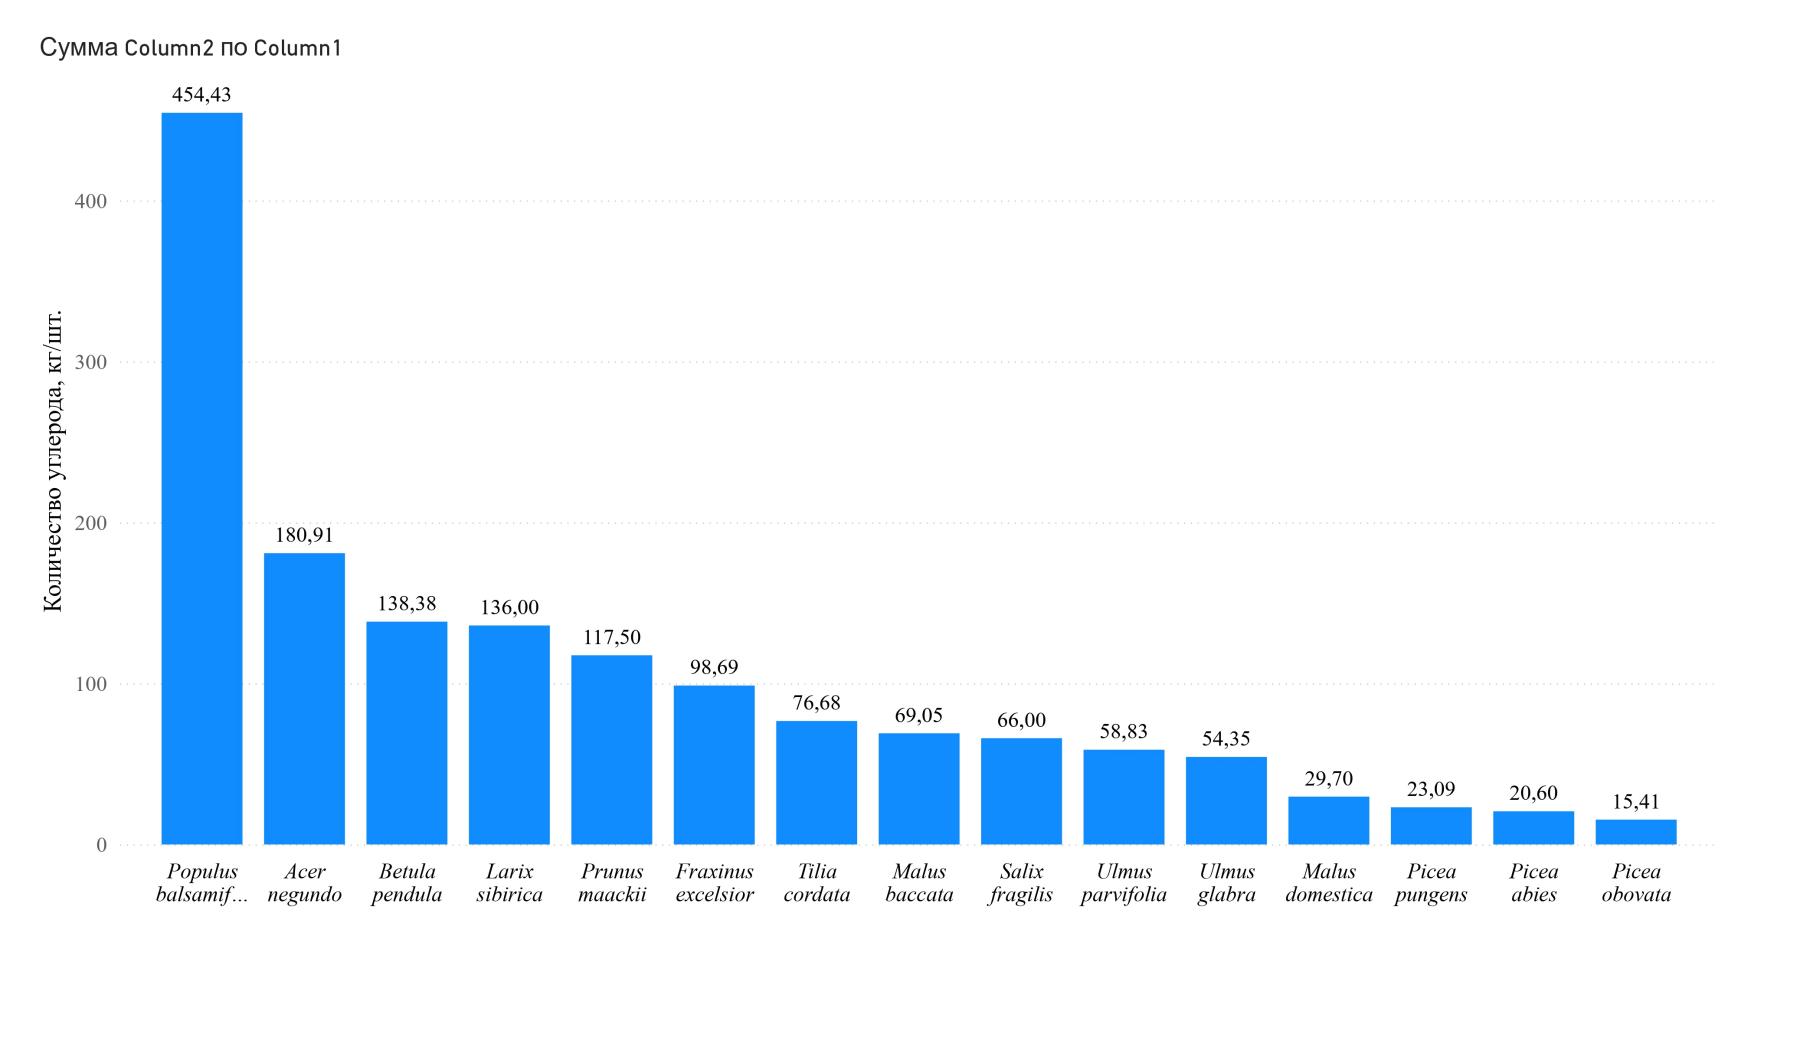Click the y-axis tick label 400
Viewport: 1800px width, 1041px height.
click(x=91, y=201)
